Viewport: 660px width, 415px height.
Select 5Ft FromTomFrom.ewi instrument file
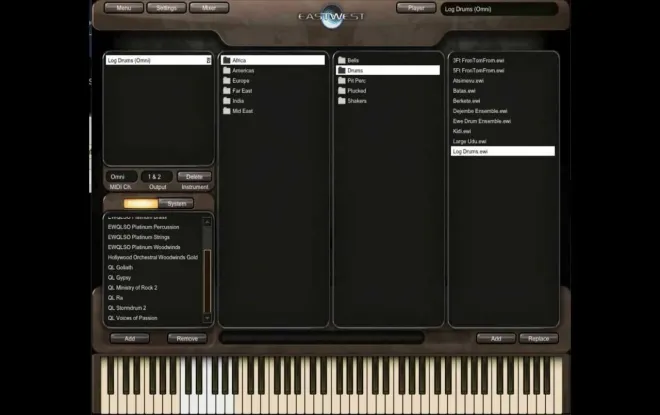tap(479, 70)
